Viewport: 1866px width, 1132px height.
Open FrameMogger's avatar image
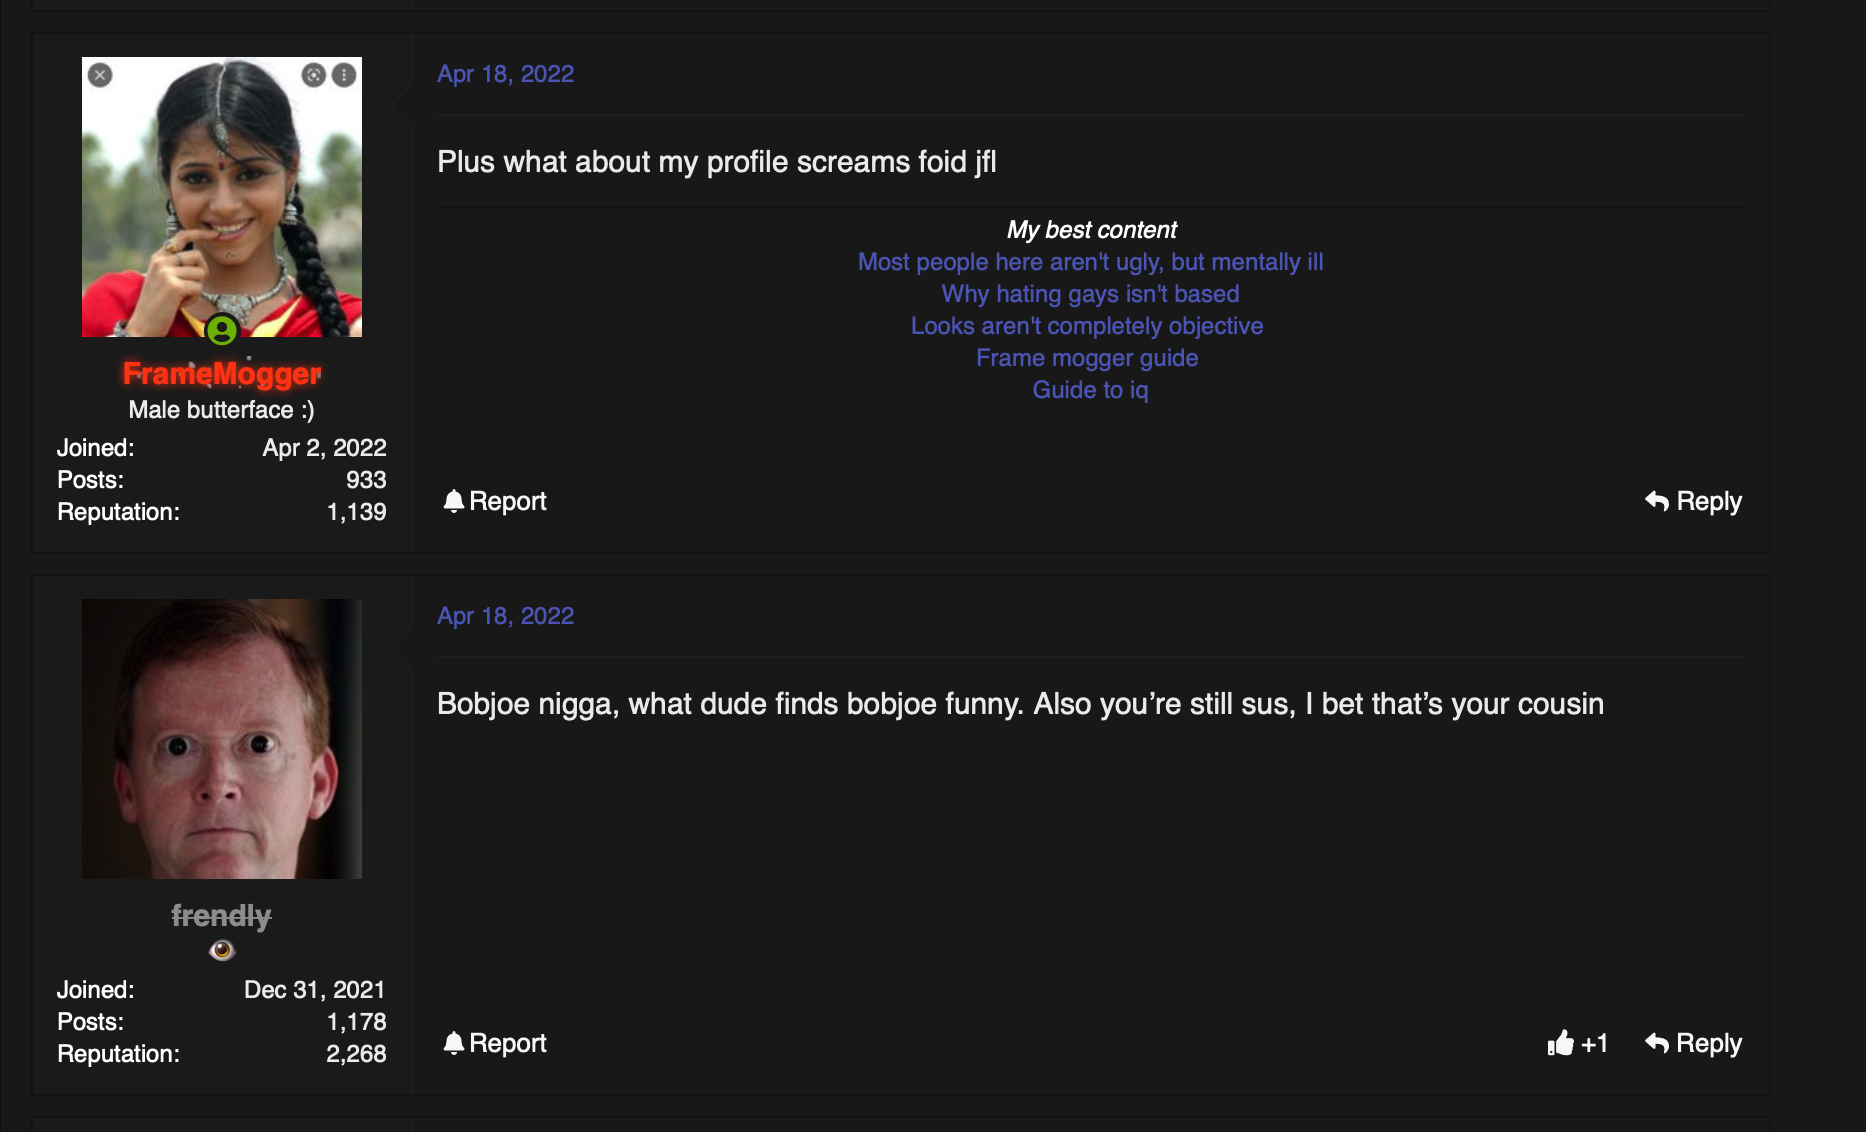click(x=222, y=197)
